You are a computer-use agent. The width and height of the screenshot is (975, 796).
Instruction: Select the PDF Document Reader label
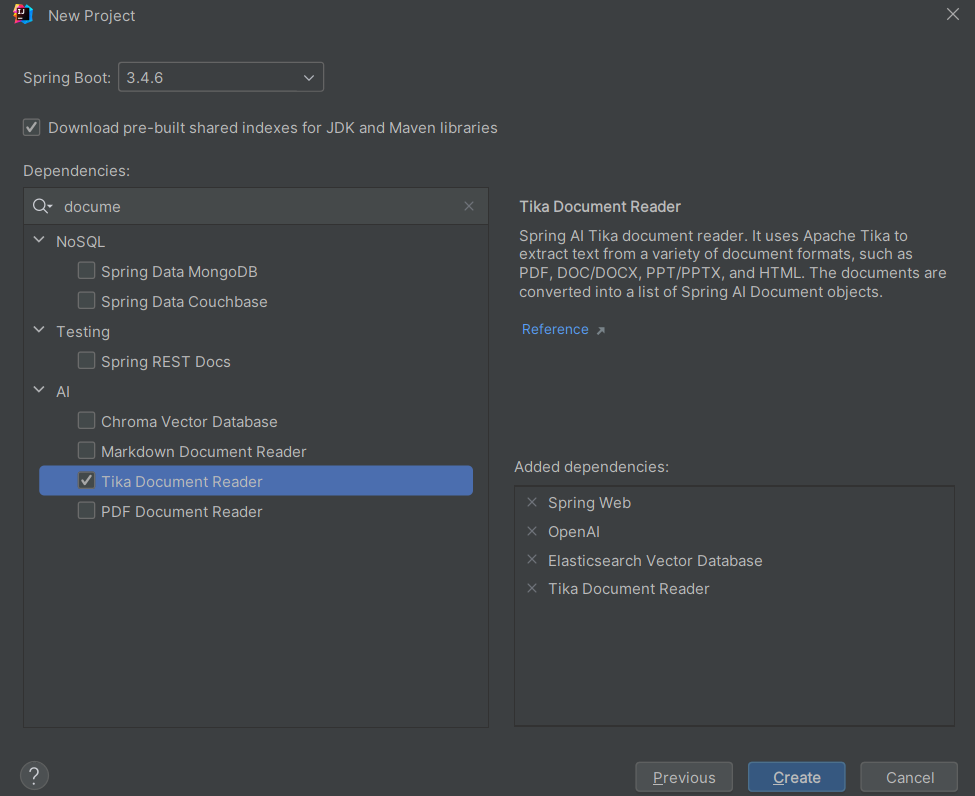182,512
